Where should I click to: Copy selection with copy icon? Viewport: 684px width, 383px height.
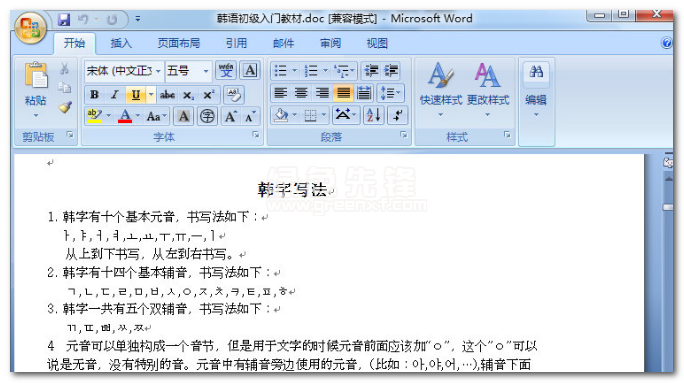tap(65, 88)
